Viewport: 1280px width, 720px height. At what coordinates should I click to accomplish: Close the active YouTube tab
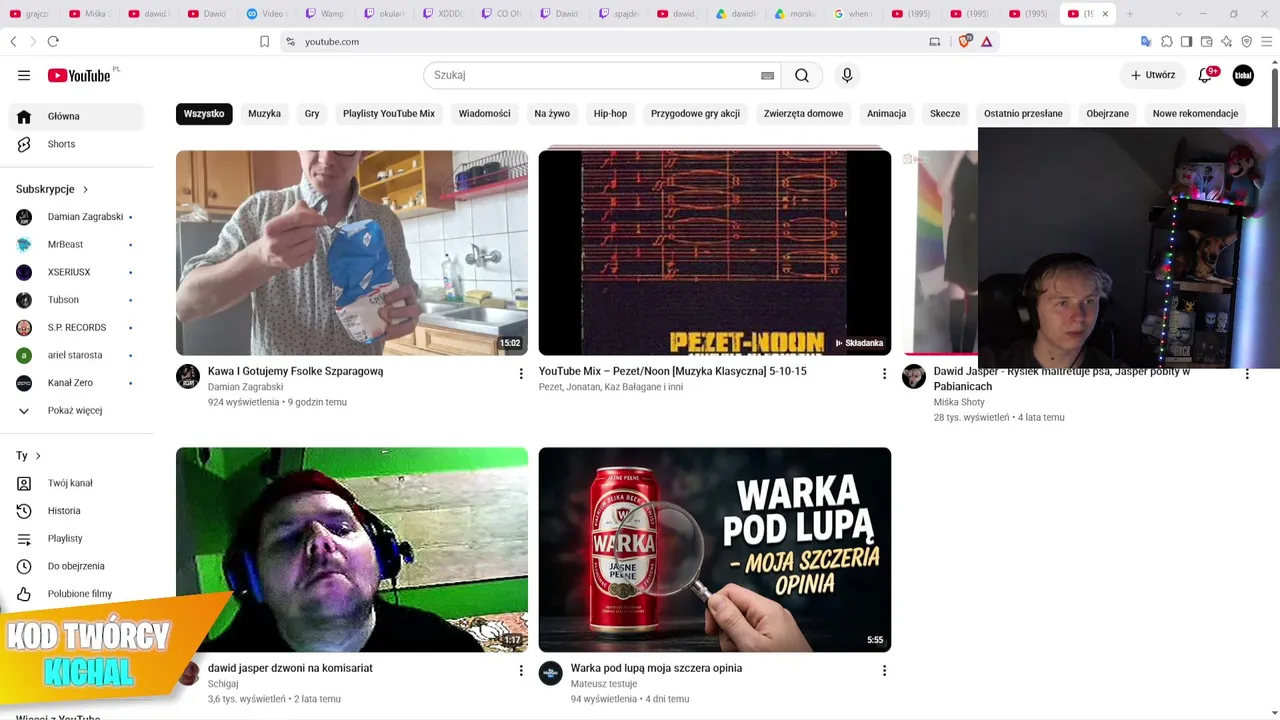tap(1105, 14)
